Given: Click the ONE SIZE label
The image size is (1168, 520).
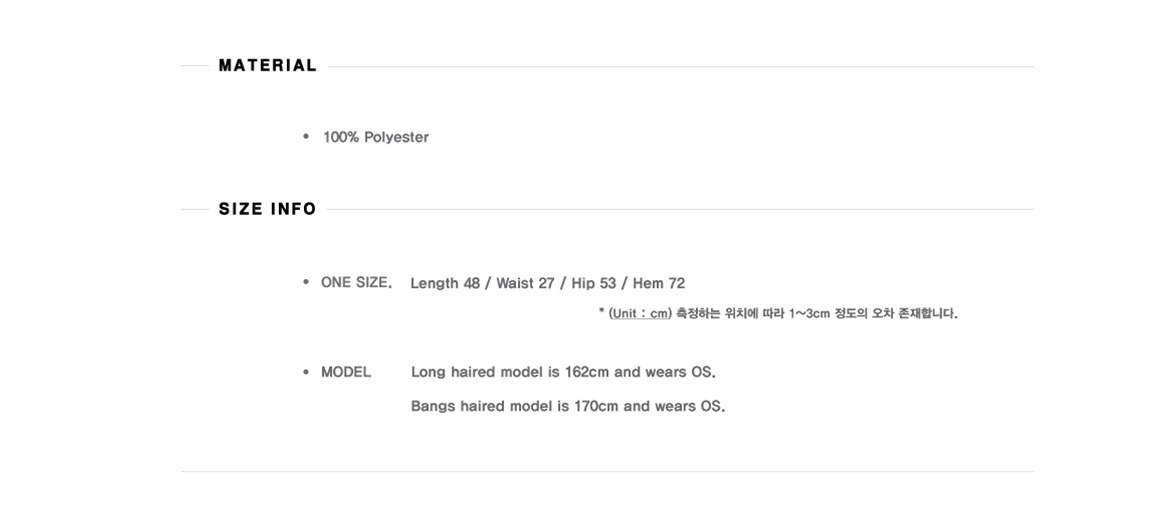Looking at the screenshot, I should coord(356,282).
